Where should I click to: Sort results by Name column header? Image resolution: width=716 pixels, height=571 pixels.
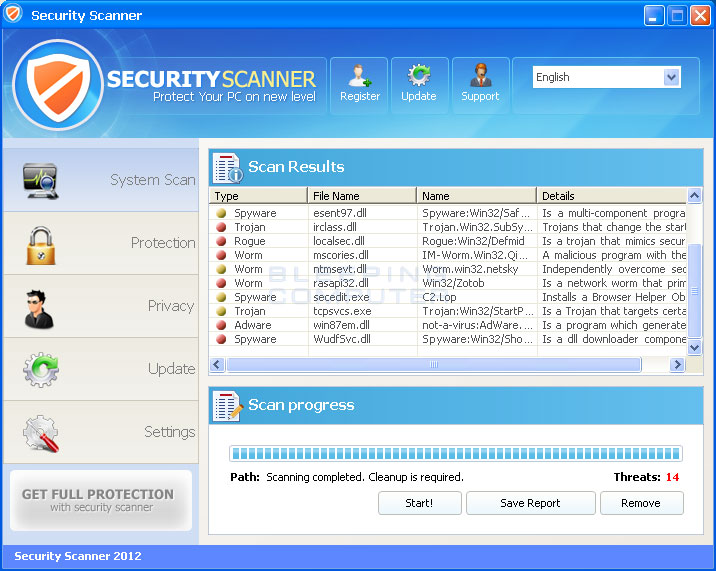pyautogui.click(x=476, y=196)
